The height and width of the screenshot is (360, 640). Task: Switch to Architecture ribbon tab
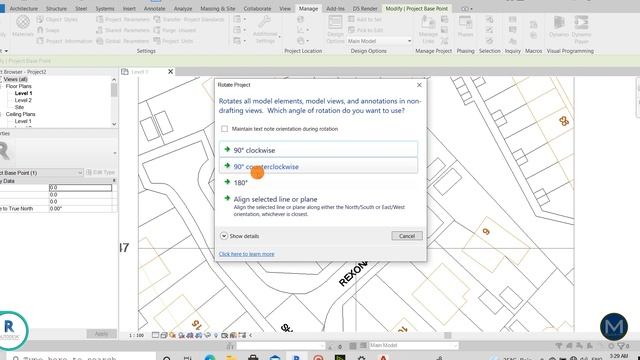click(24, 9)
